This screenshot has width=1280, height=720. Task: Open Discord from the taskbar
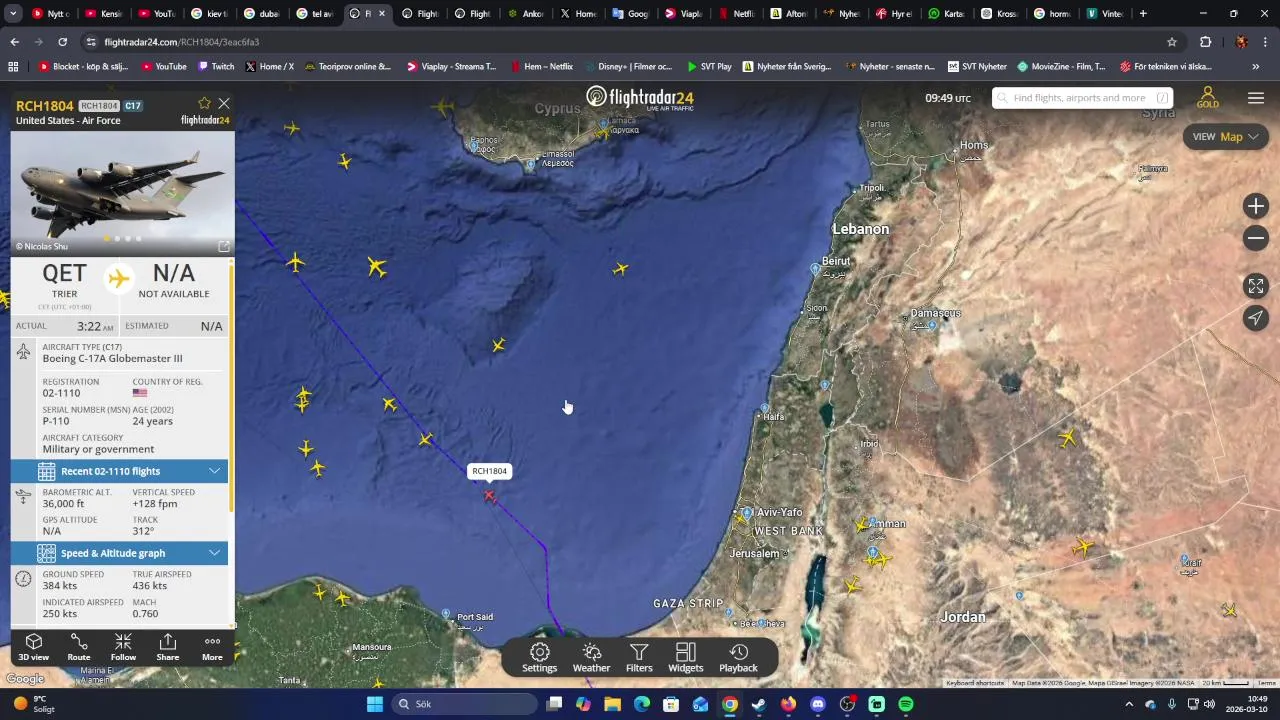[x=818, y=704]
